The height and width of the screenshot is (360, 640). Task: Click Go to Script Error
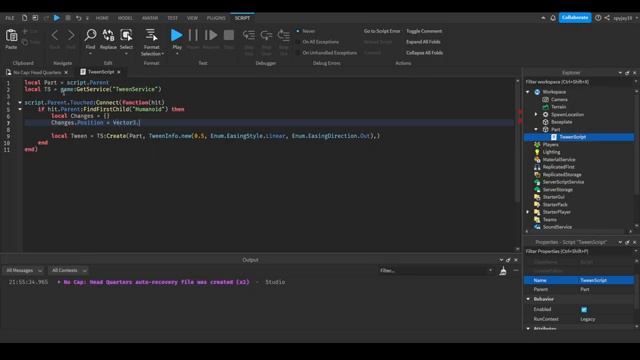(382, 31)
